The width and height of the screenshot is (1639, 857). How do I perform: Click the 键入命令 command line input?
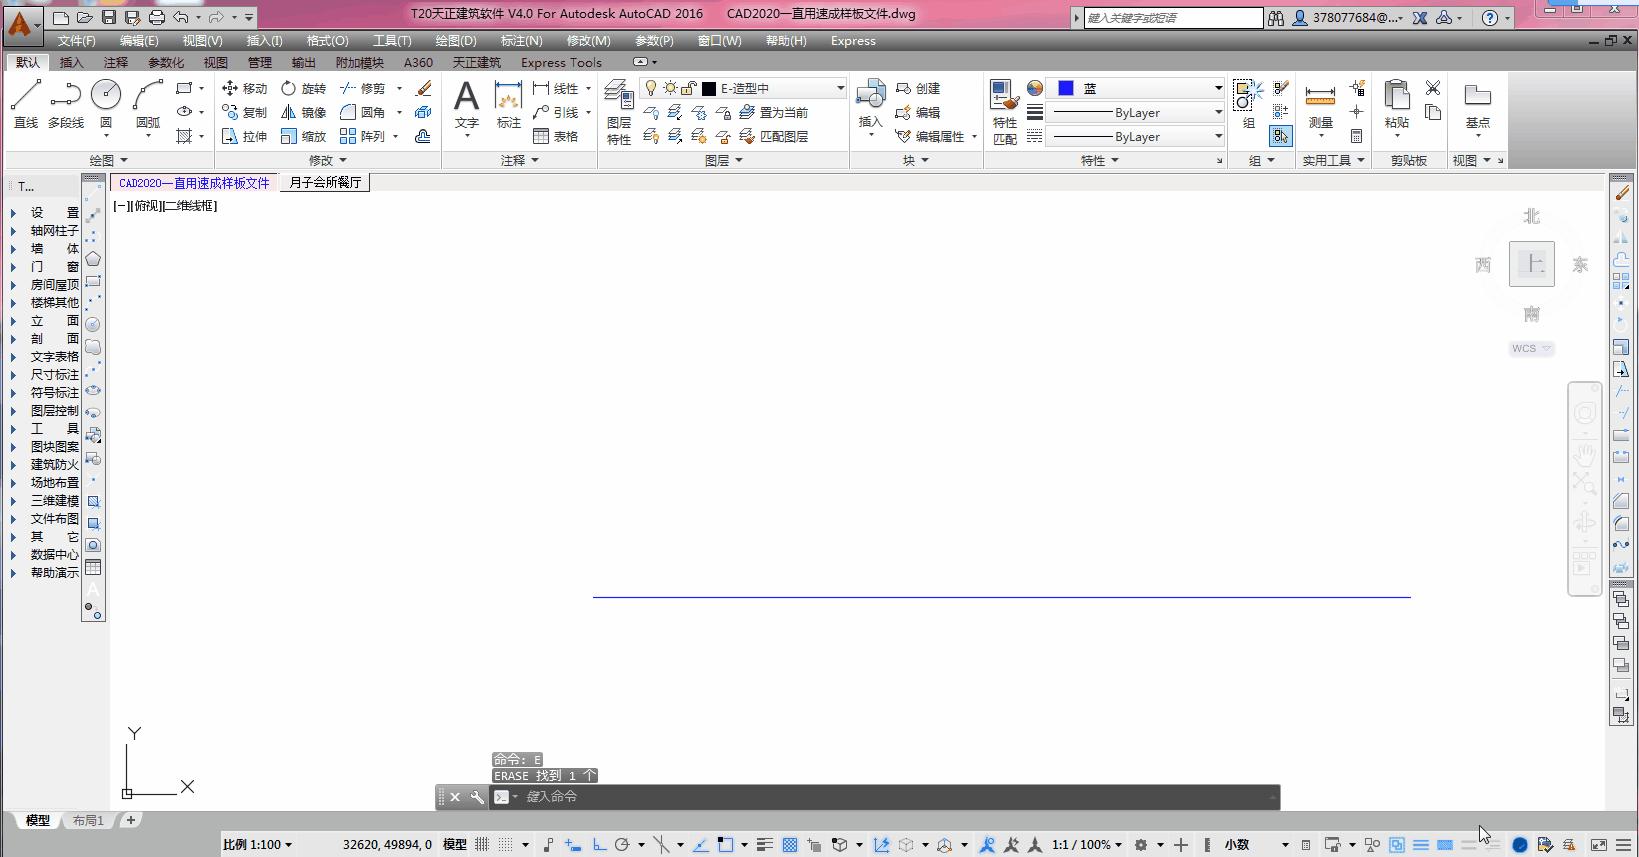point(890,797)
